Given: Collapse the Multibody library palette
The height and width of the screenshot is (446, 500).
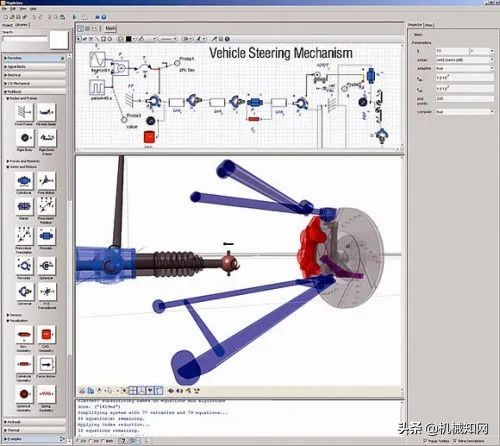Looking at the screenshot, I should click(34, 91).
